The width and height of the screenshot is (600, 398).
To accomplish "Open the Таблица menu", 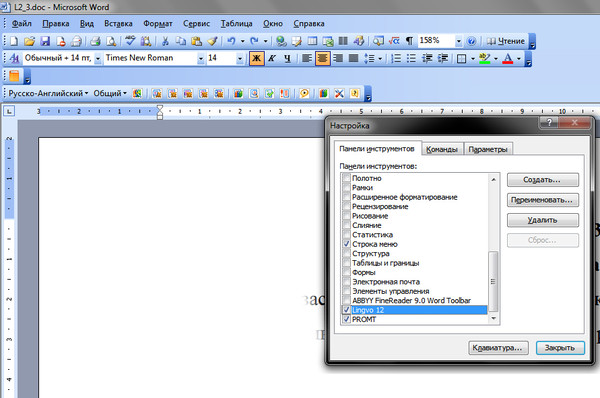I will coord(236,24).
